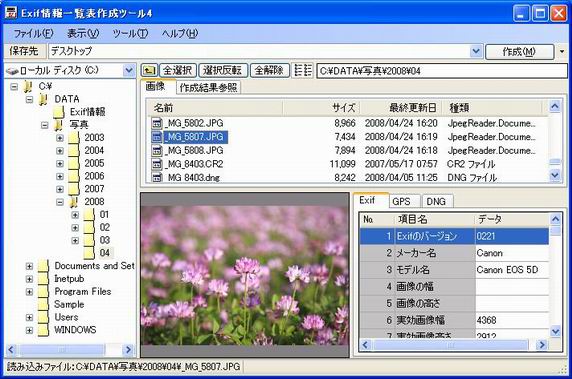Click the 全解除 button
The height and width of the screenshot is (379, 572).
(x=270, y=70)
